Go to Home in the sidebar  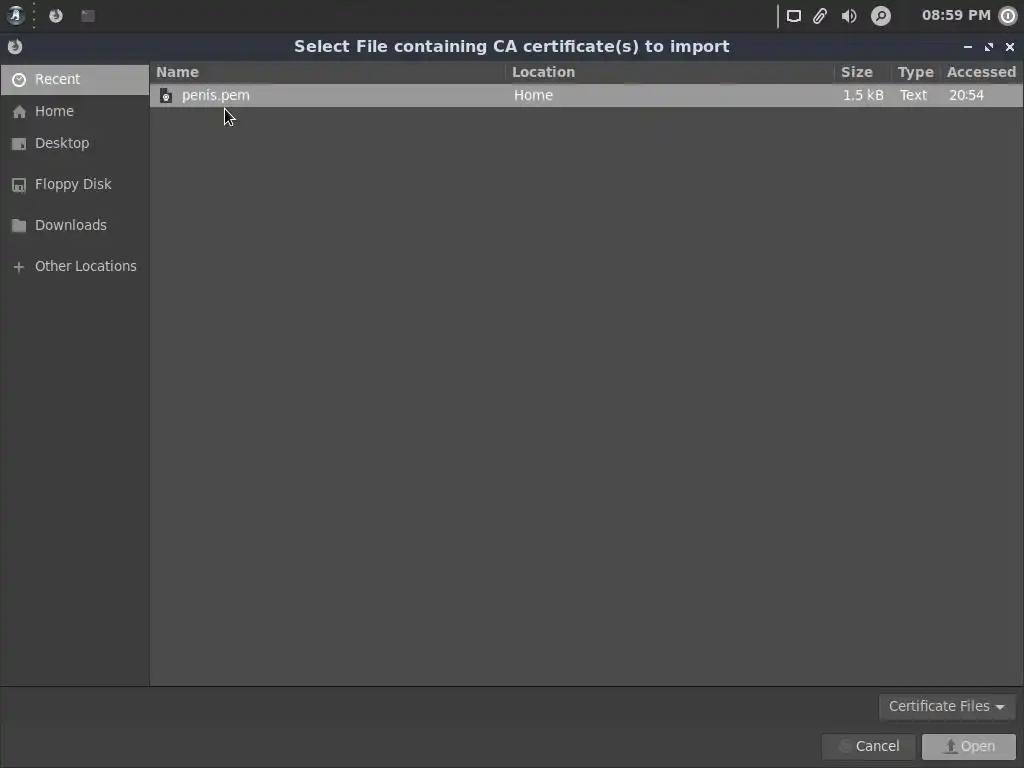(74, 112)
